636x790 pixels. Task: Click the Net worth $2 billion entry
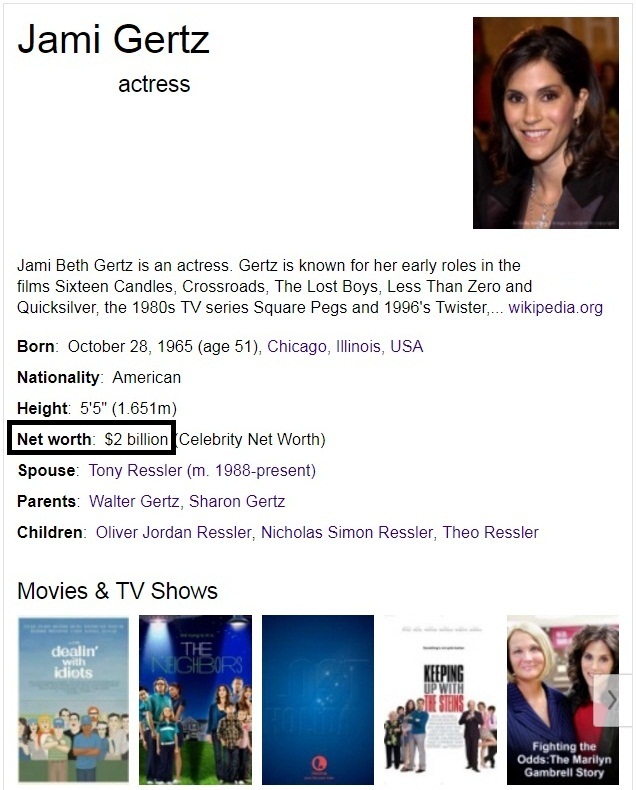coord(92,439)
